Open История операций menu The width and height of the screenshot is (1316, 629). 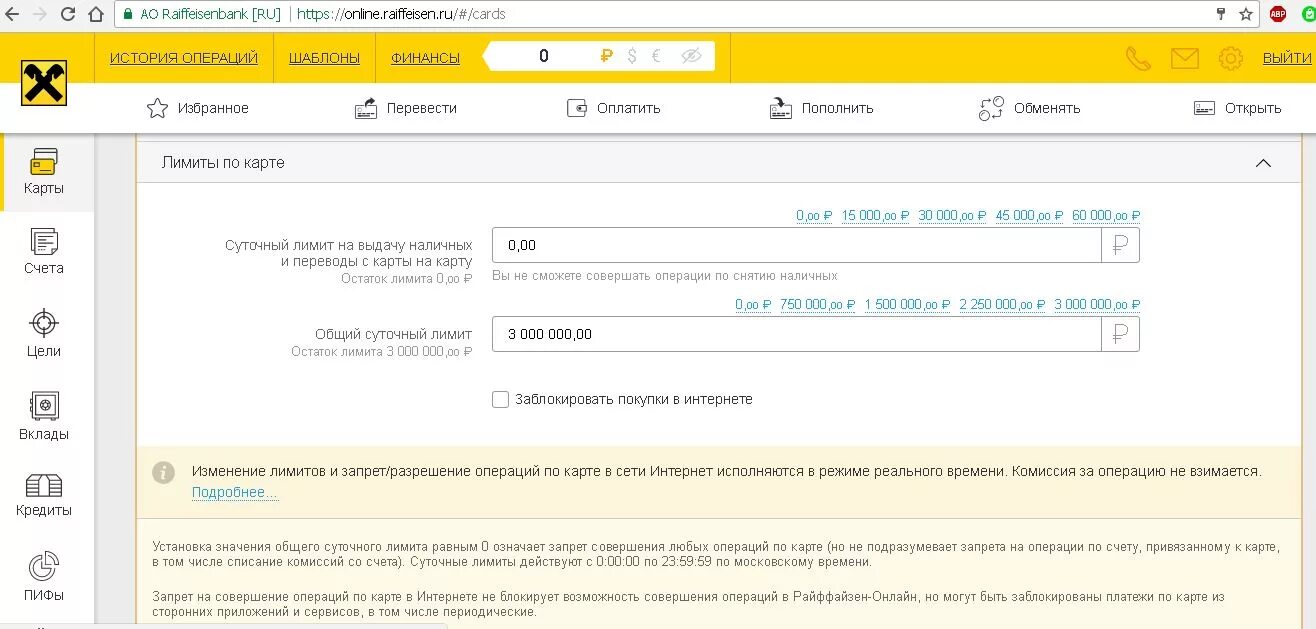pos(184,58)
